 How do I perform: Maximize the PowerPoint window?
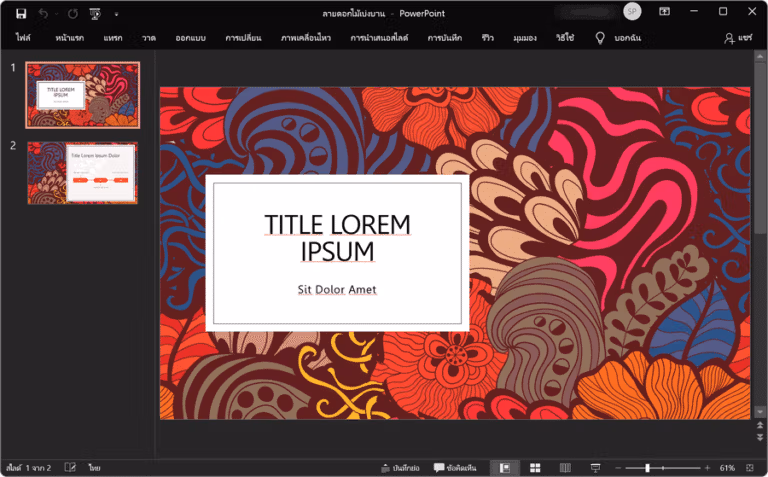tap(723, 11)
